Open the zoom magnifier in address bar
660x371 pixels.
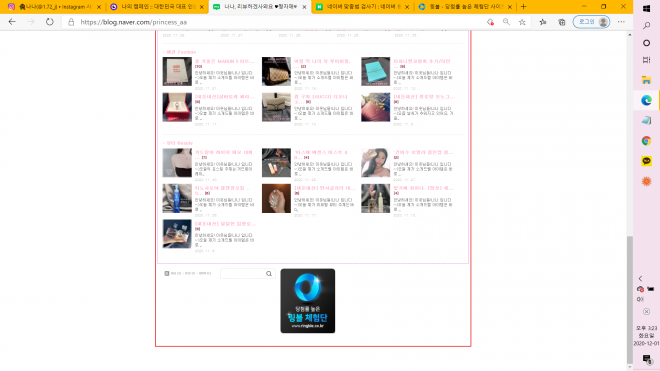pos(506,22)
